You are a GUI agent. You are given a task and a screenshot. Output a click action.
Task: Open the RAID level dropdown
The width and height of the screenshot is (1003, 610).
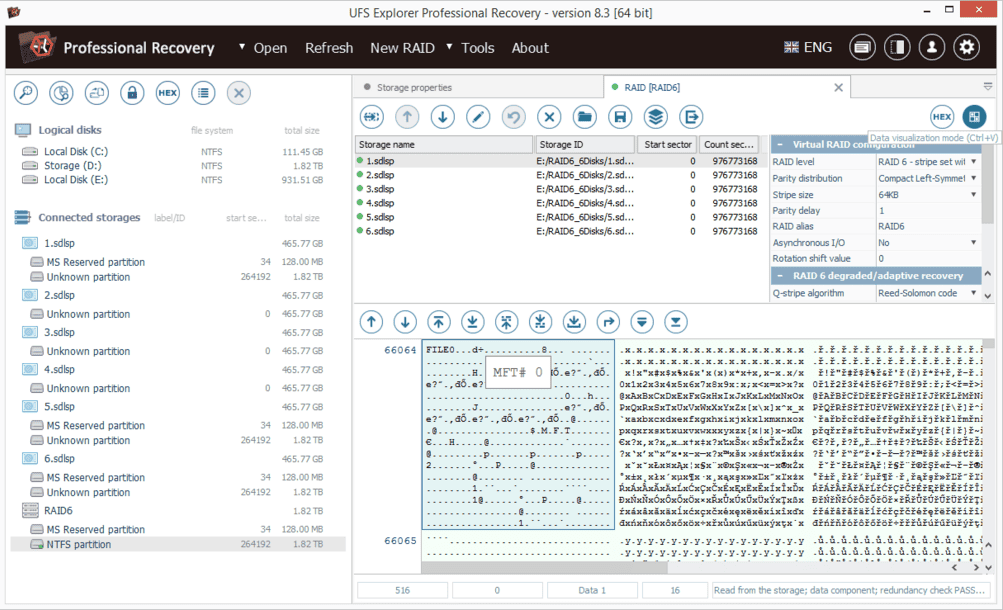pyautogui.click(x=973, y=161)
